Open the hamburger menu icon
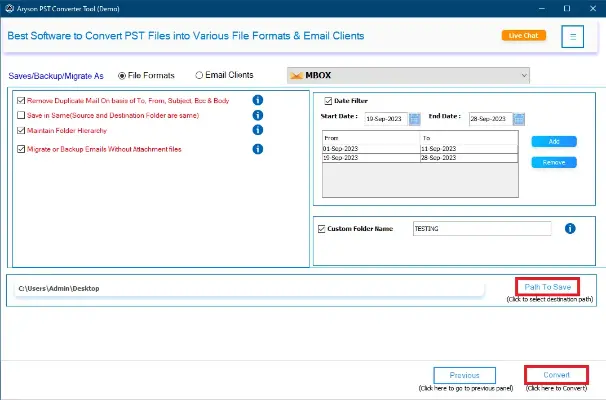This screenshot has height=400, width=606. (x=572, y=37)
